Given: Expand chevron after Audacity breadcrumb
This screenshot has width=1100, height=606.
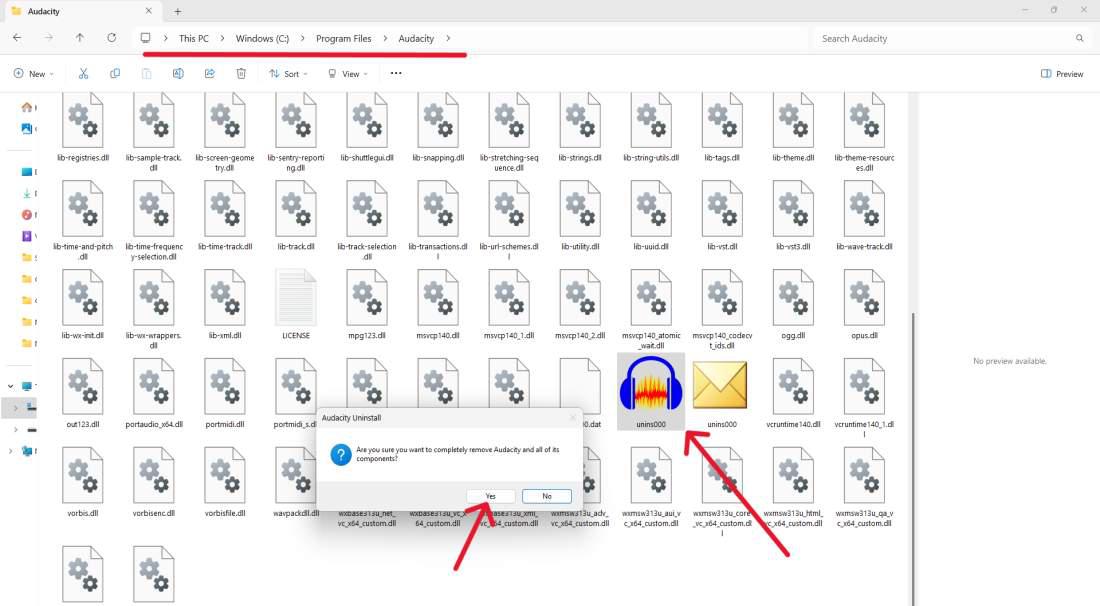Looking at the screenshot, I should [448, 39].
